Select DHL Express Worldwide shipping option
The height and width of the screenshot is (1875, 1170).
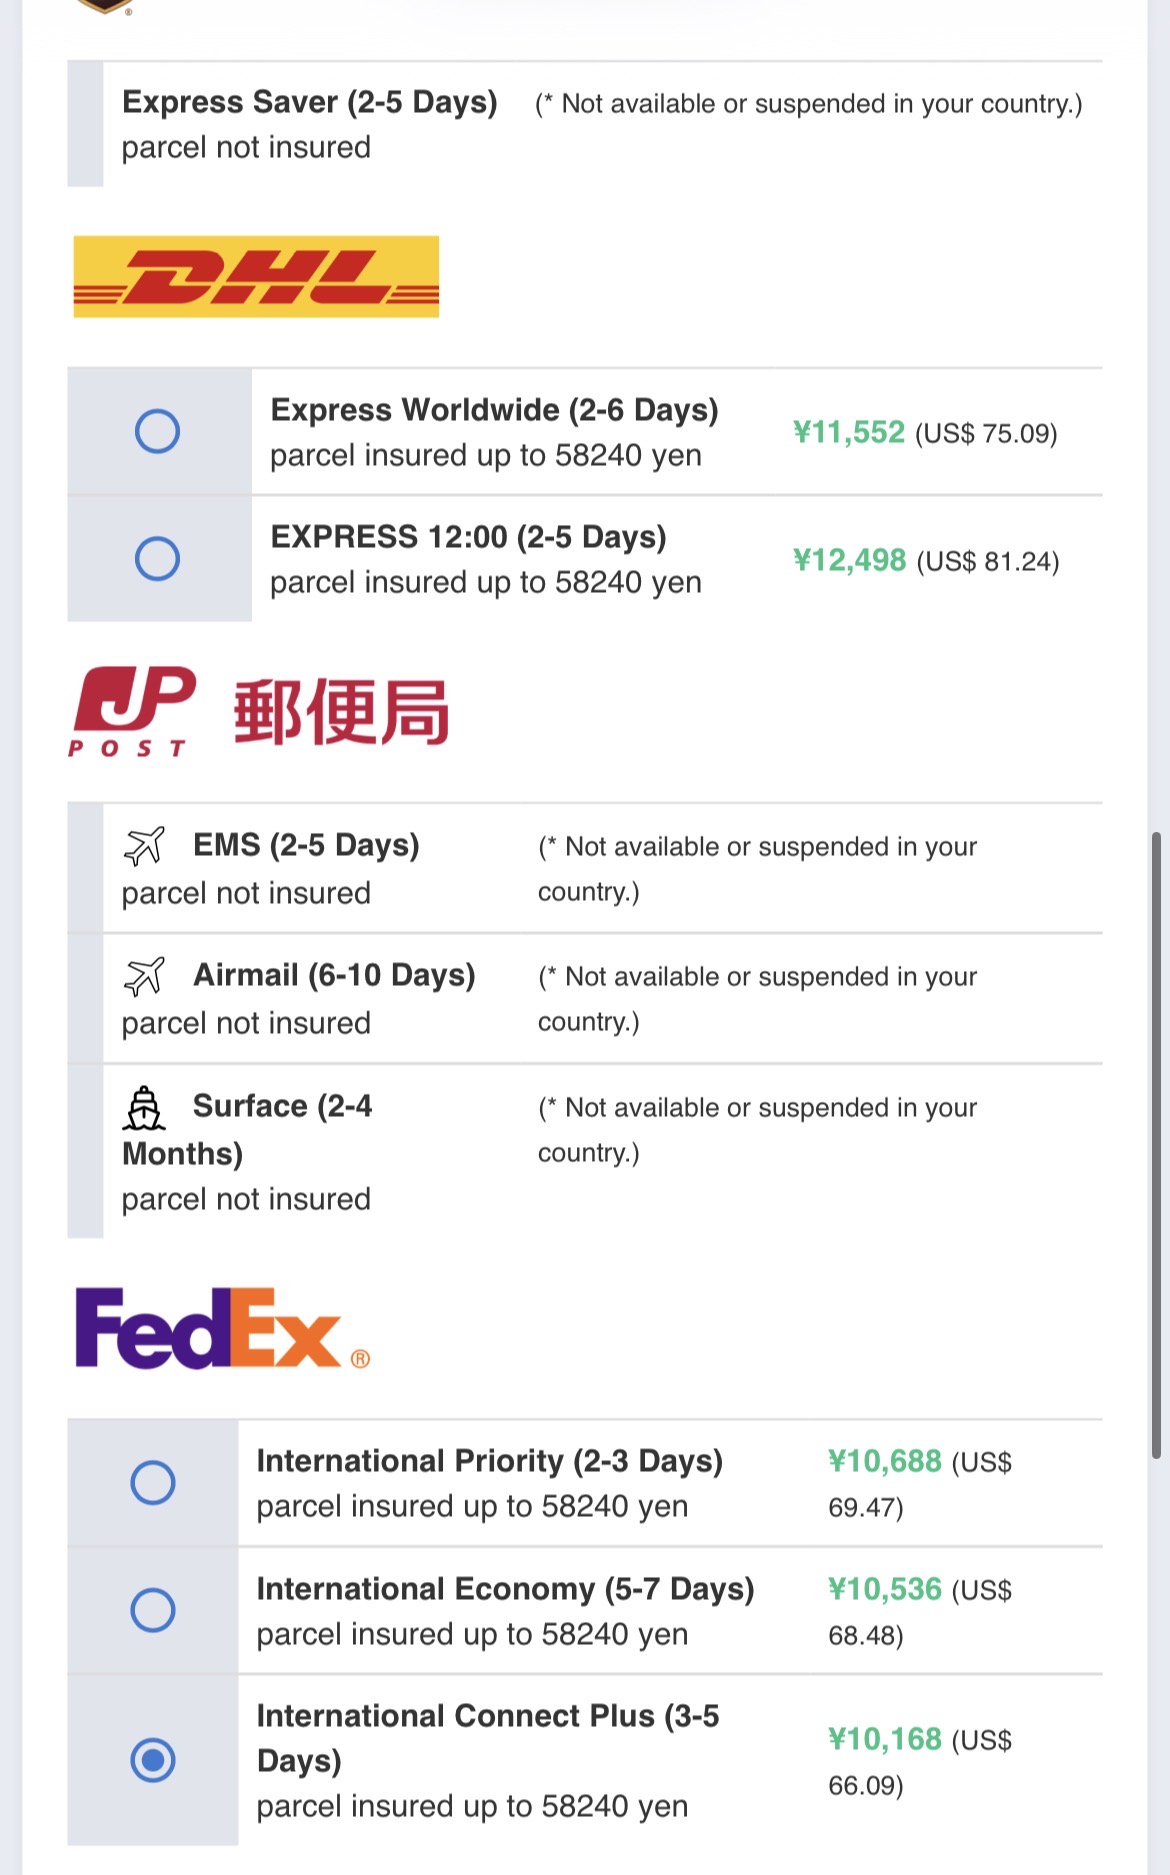[157, 431]
